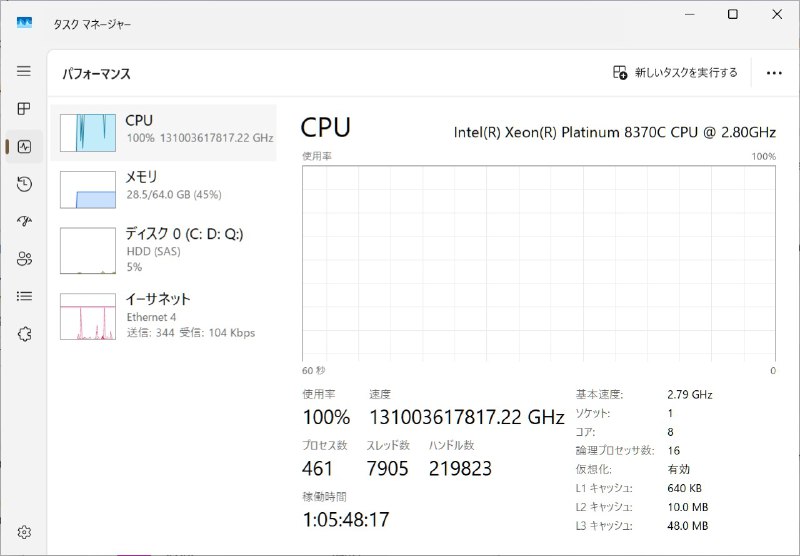Open the Startup apps page icon
Image resolution: width=800 pixels, height=556 pixels.
pyautogui.click(x=24, y=221)
